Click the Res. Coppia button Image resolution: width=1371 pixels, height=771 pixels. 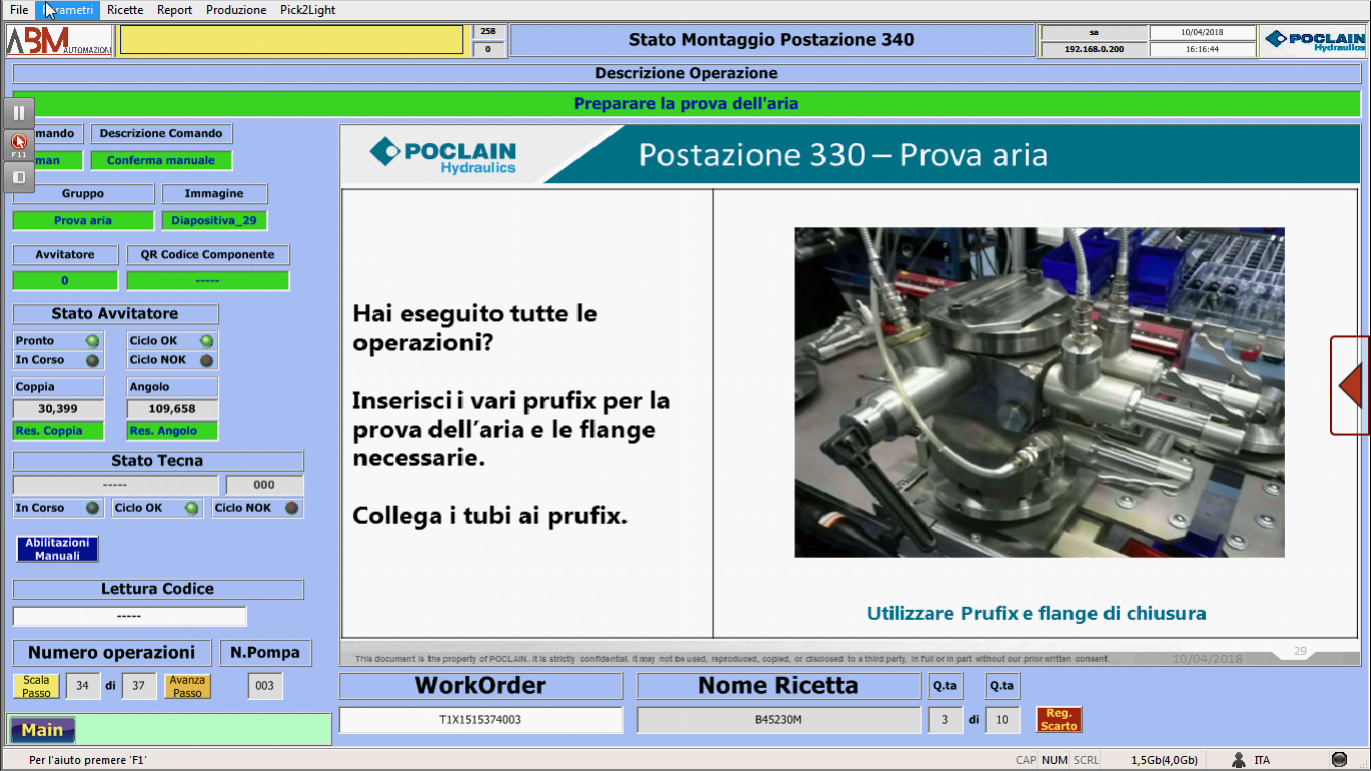[58, 431]
